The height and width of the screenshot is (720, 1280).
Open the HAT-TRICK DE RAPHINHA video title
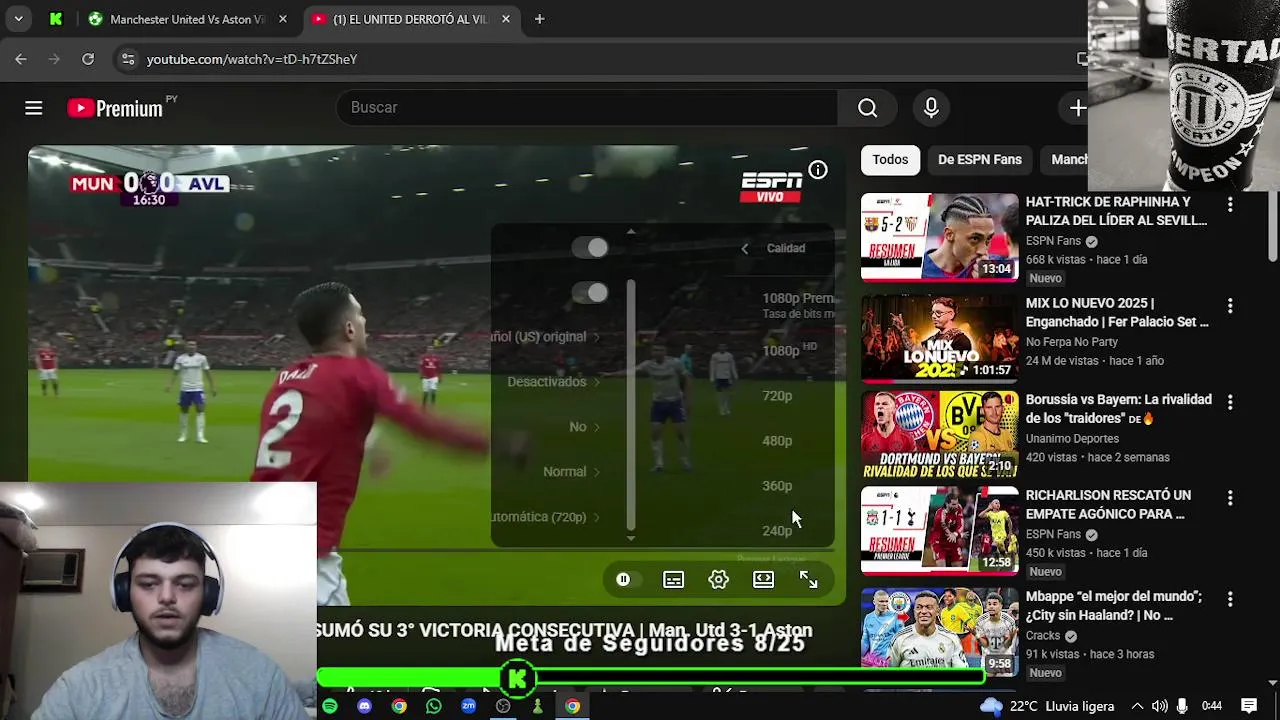(1116, 211)
